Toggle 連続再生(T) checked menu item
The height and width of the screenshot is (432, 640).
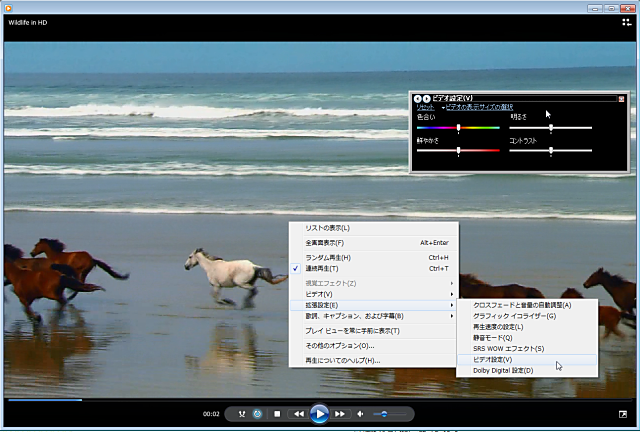click(321, 268)
